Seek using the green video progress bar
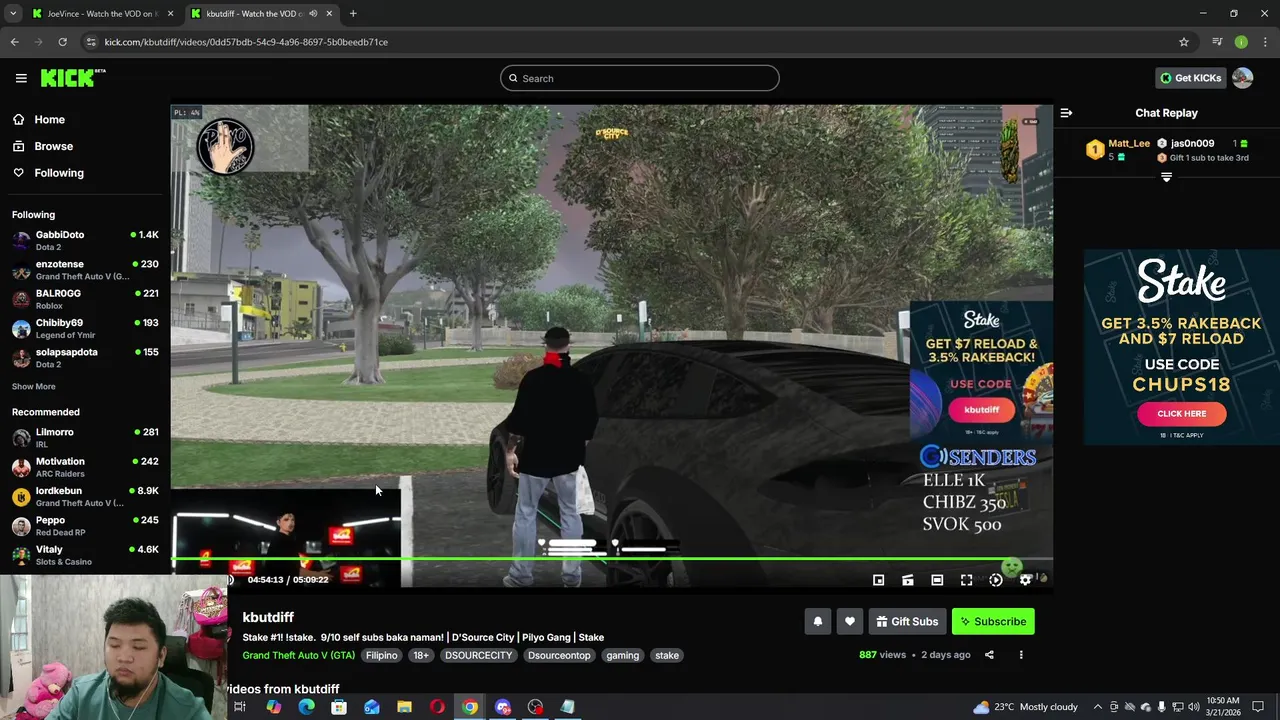Viewport: 1280px width, 720px height. (x=611, y=560)
